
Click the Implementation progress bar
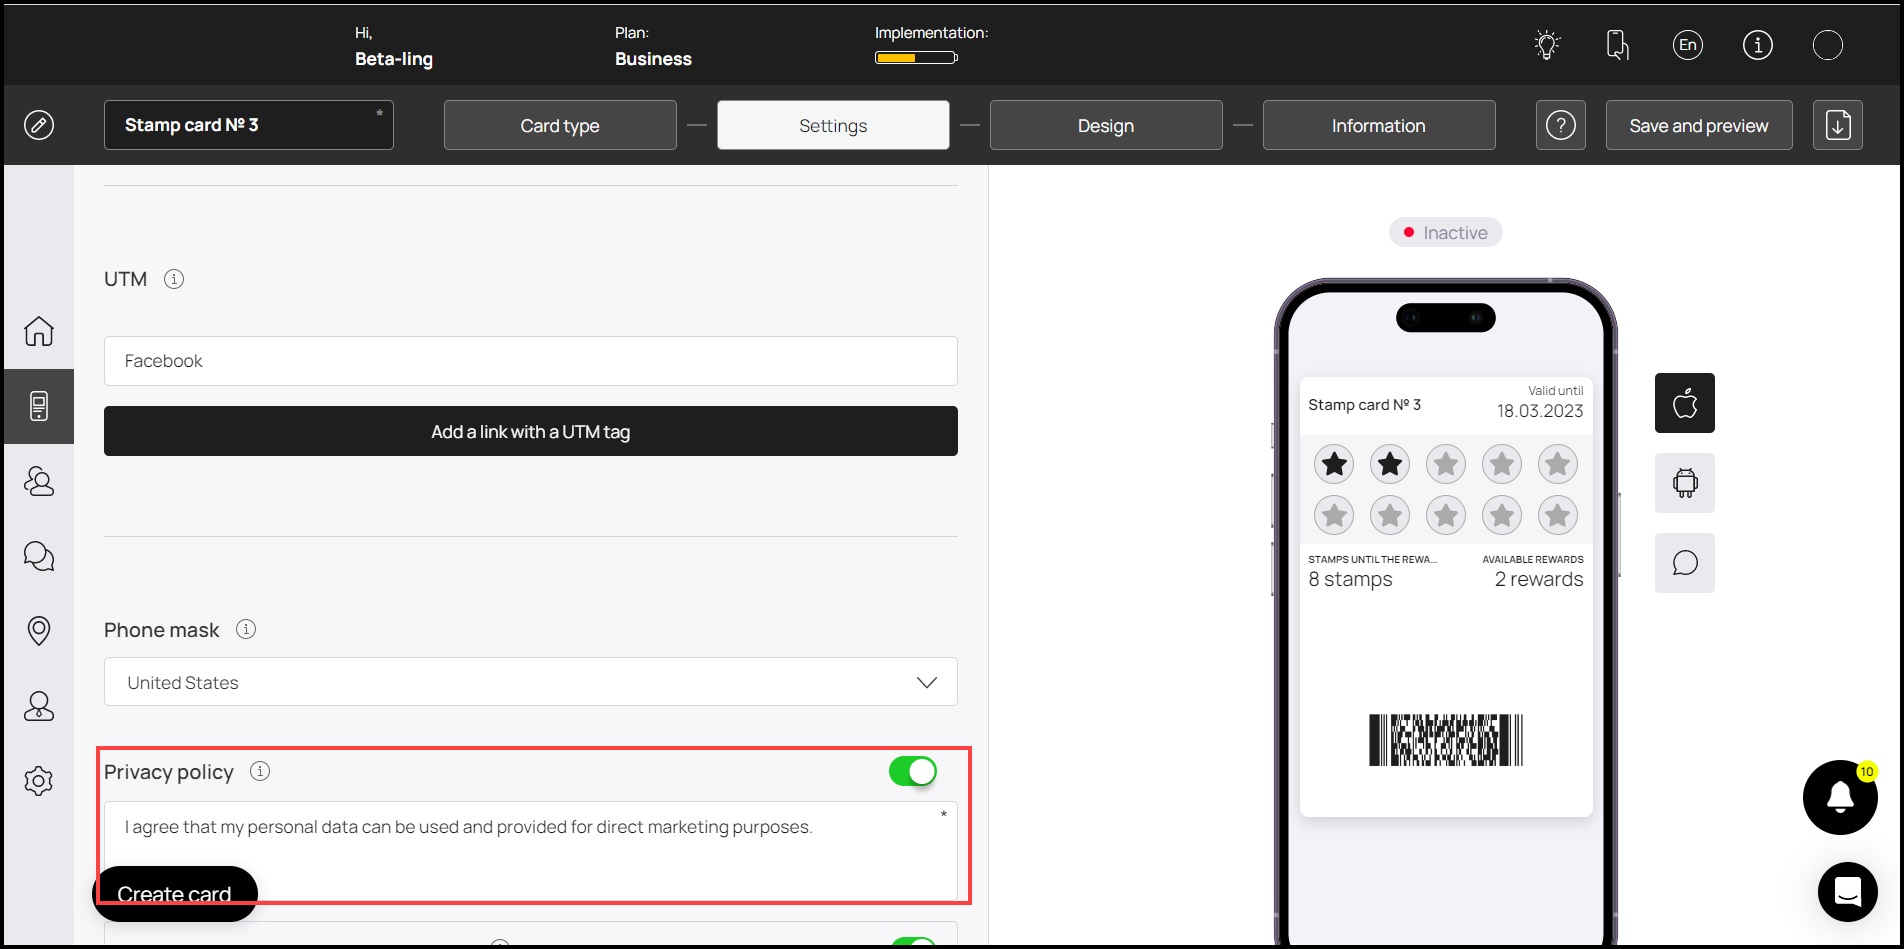pos(916,57)
